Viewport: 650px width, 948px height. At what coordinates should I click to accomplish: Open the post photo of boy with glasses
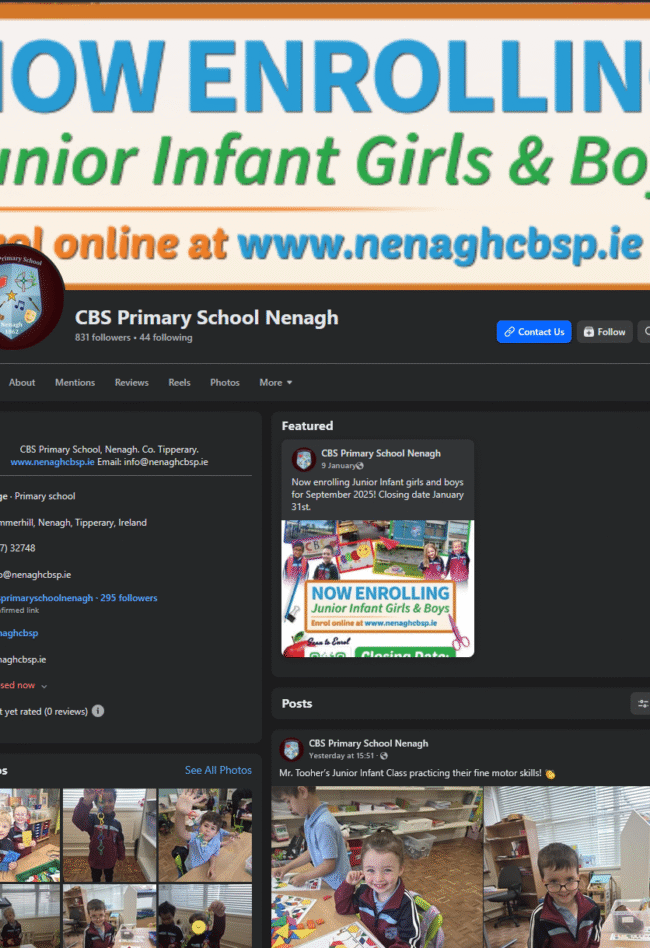tap(567, 867)
